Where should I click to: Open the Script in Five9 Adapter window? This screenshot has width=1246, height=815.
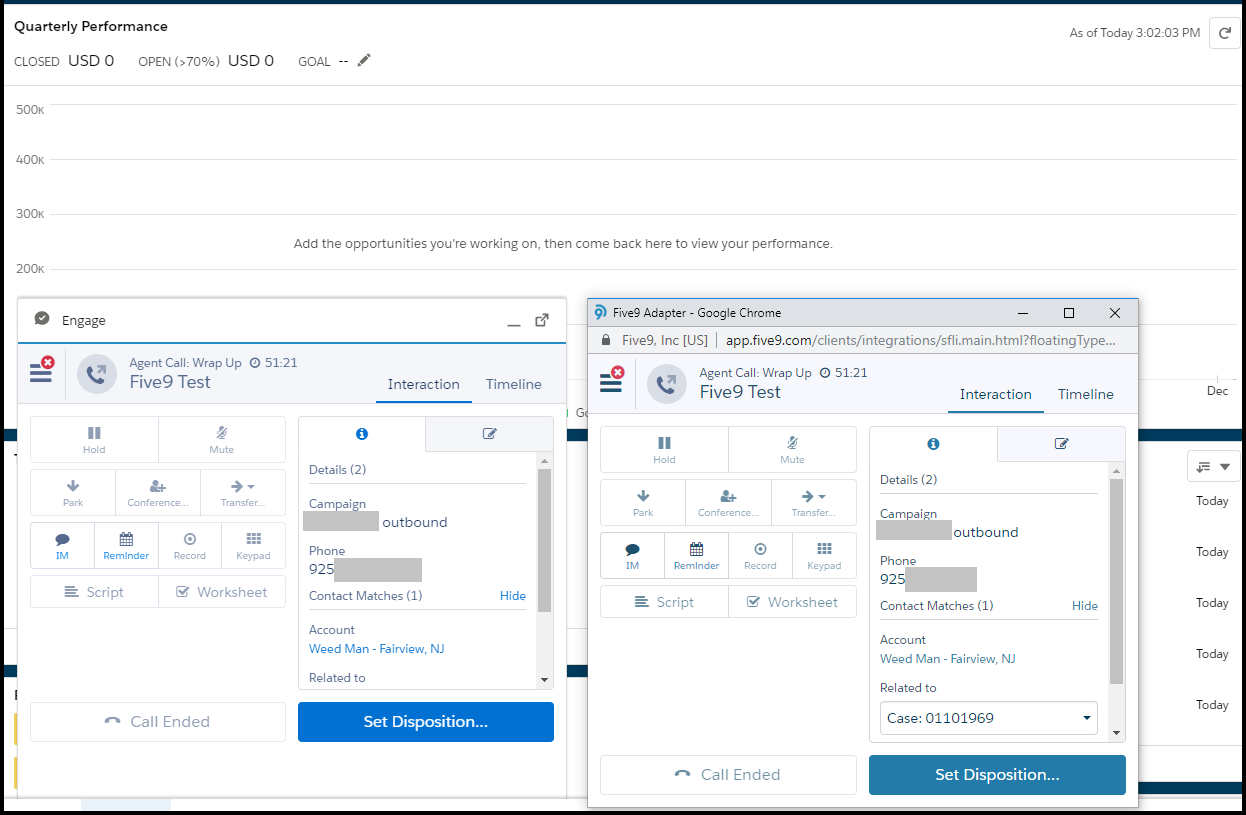coord(664,602)
